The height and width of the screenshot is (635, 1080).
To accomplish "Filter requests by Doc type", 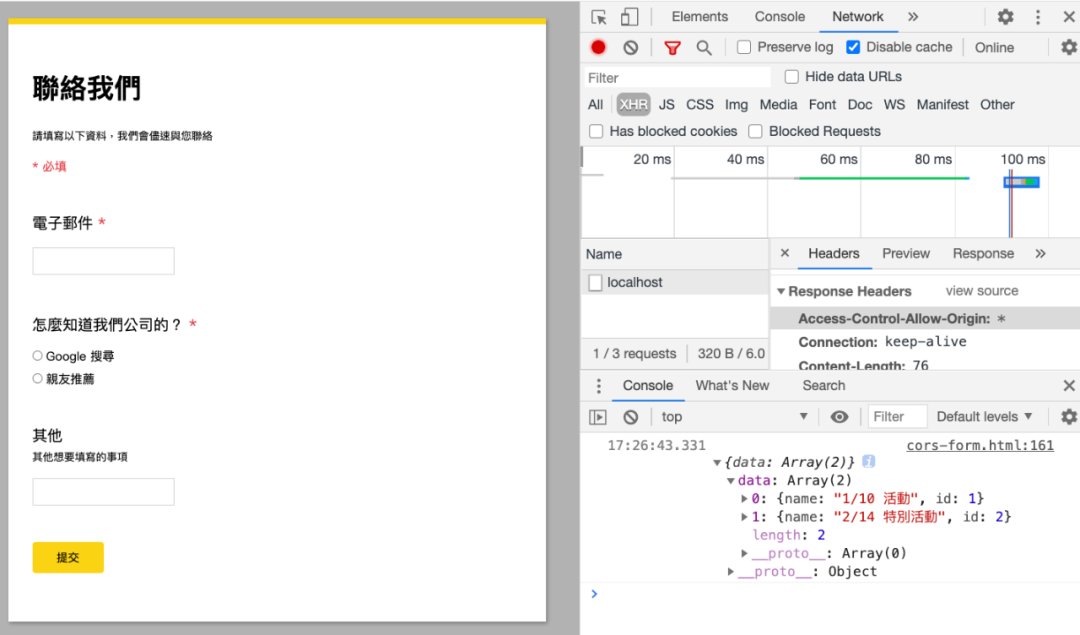I will (860, 105).
